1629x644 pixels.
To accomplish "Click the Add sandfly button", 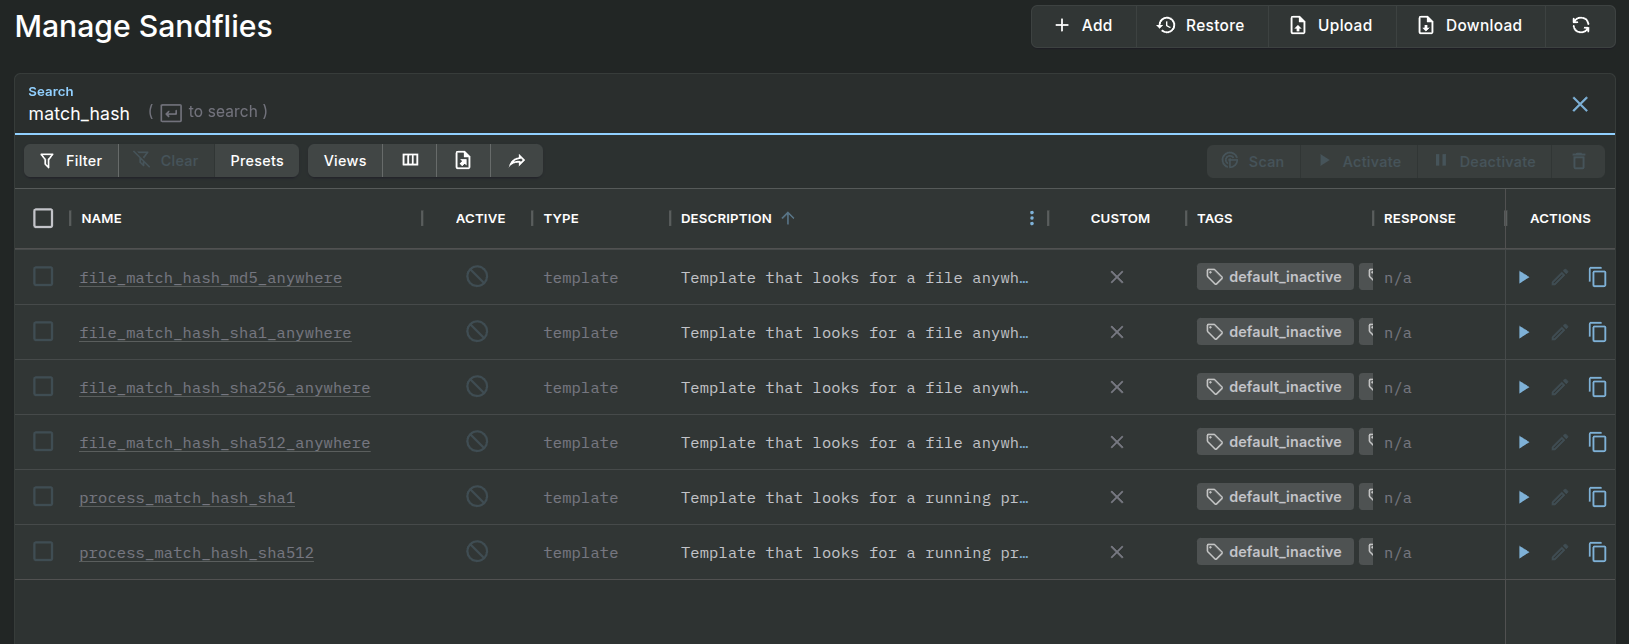I will [x=1084, y=26].
